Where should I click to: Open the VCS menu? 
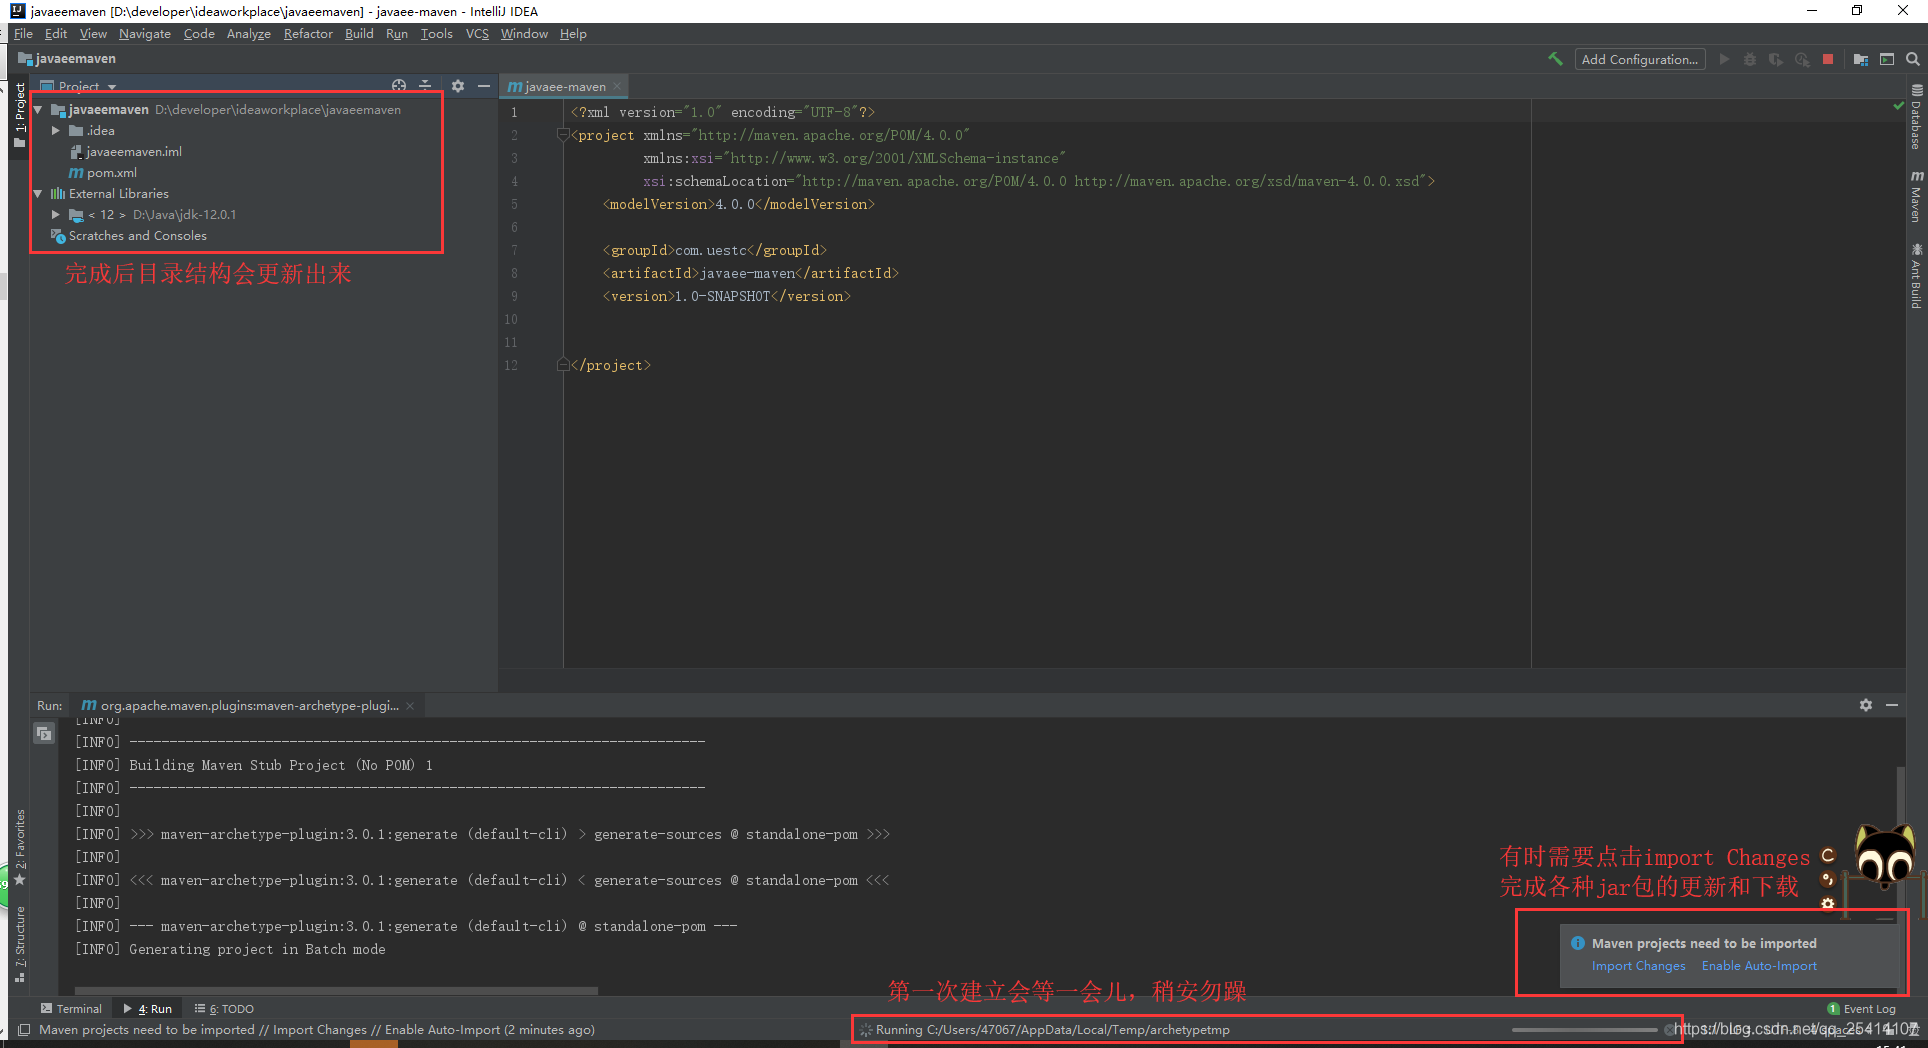[x=477, y=34]
